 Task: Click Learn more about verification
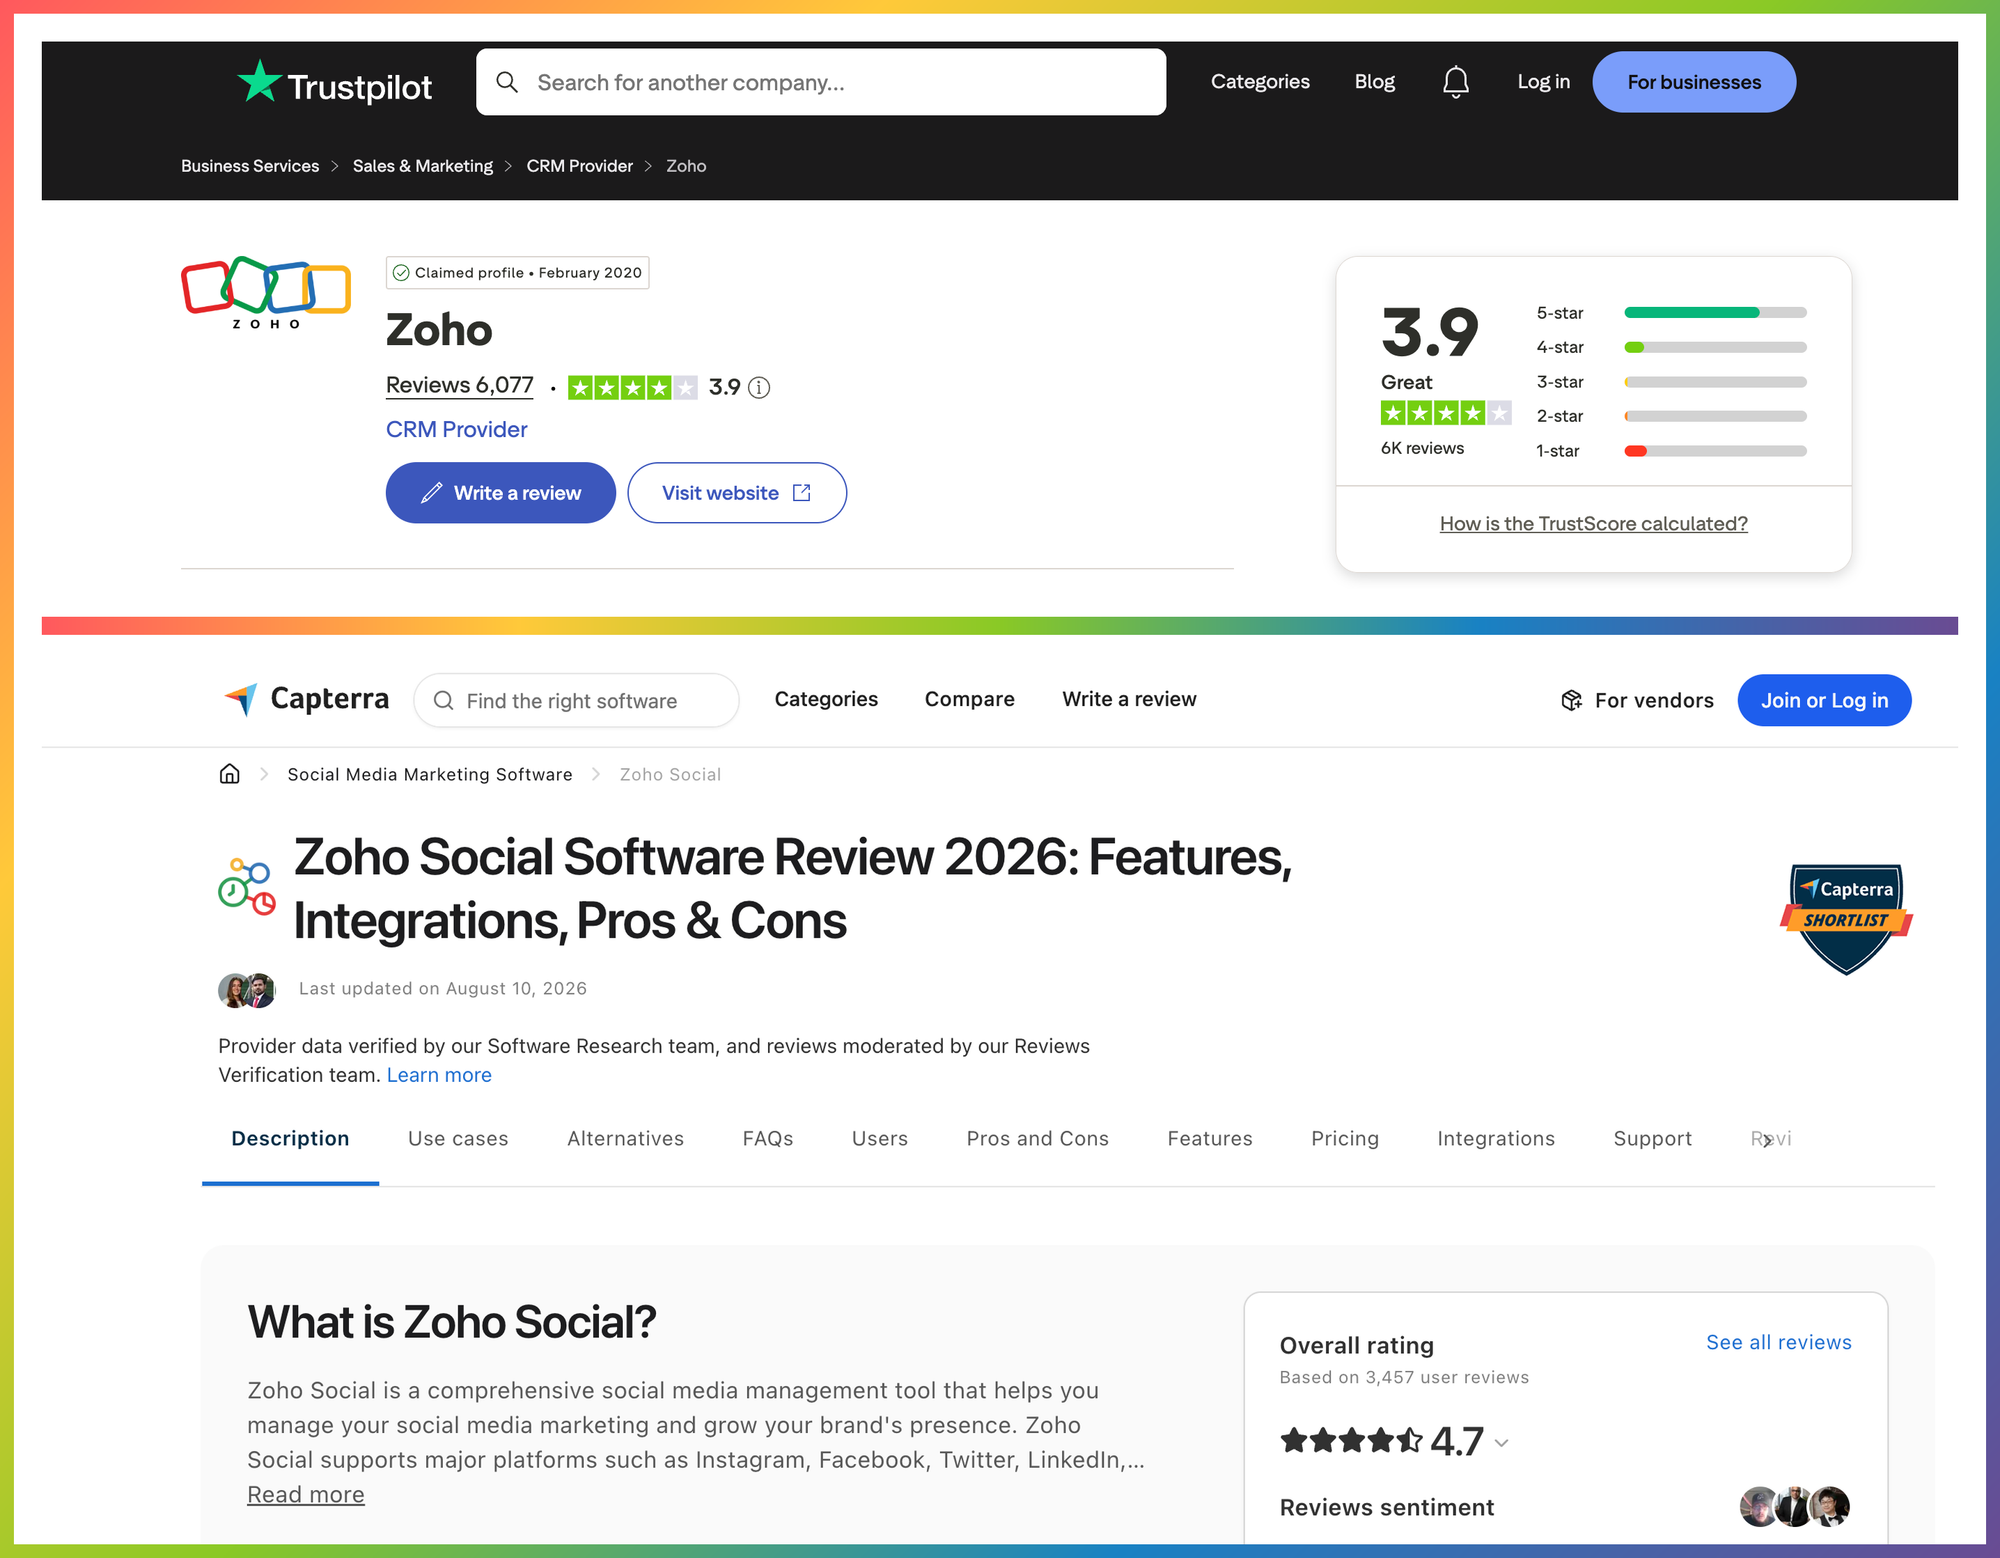pyautogui.click(x=439, y=1076)
